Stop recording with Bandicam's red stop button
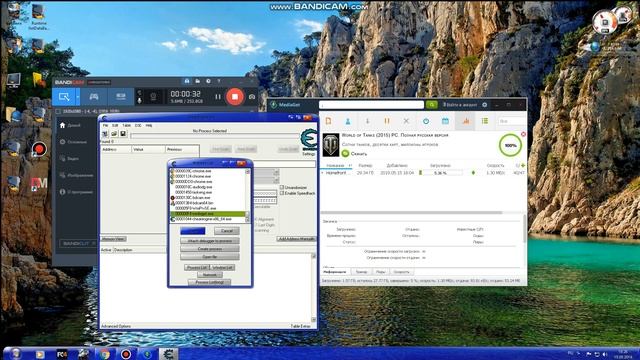Image resolution: width=640 pixels, height=360 pixels. pos(235,97)
